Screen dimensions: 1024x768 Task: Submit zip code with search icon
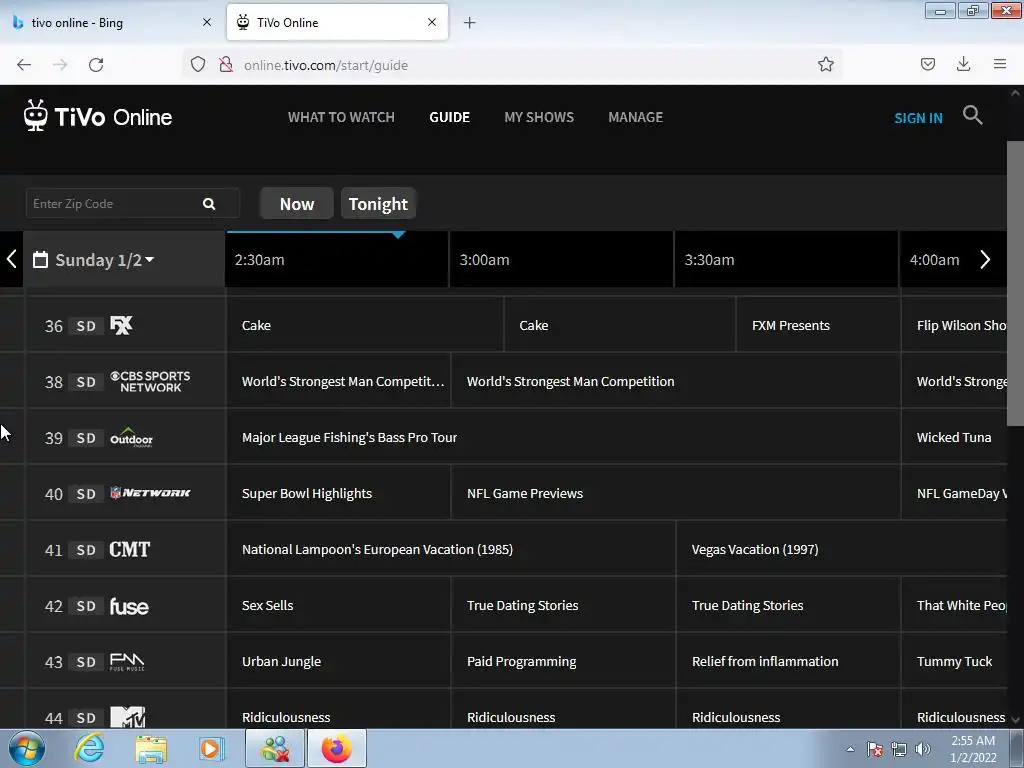click(209, 204)
